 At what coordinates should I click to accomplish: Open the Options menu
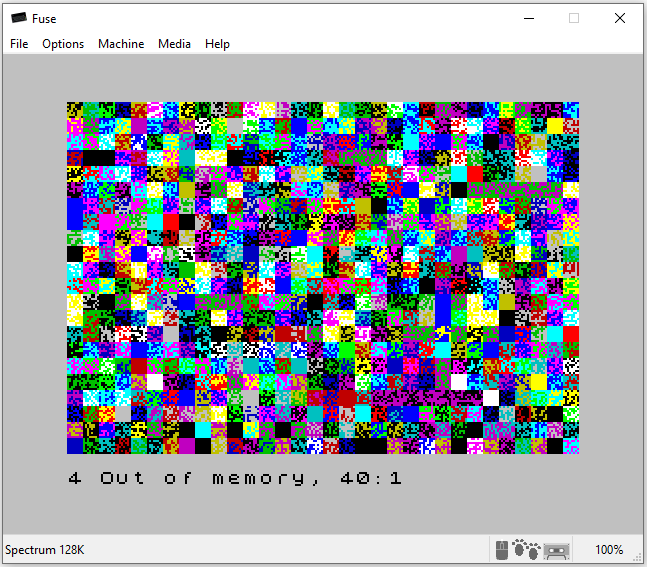point(63,44)
